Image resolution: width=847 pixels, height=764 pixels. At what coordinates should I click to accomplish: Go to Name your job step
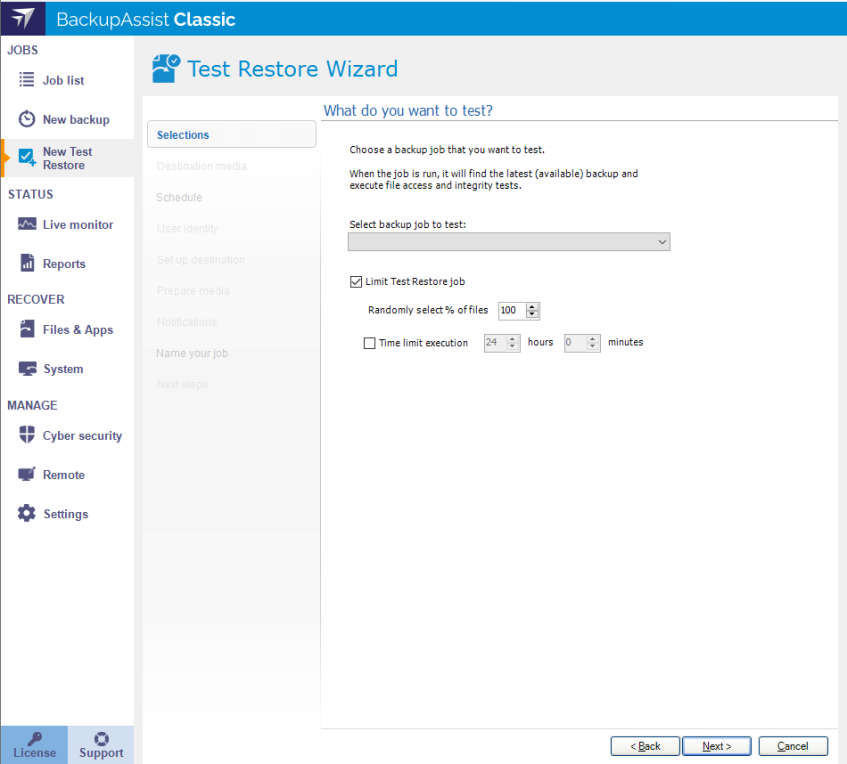[x=191, y=353]
